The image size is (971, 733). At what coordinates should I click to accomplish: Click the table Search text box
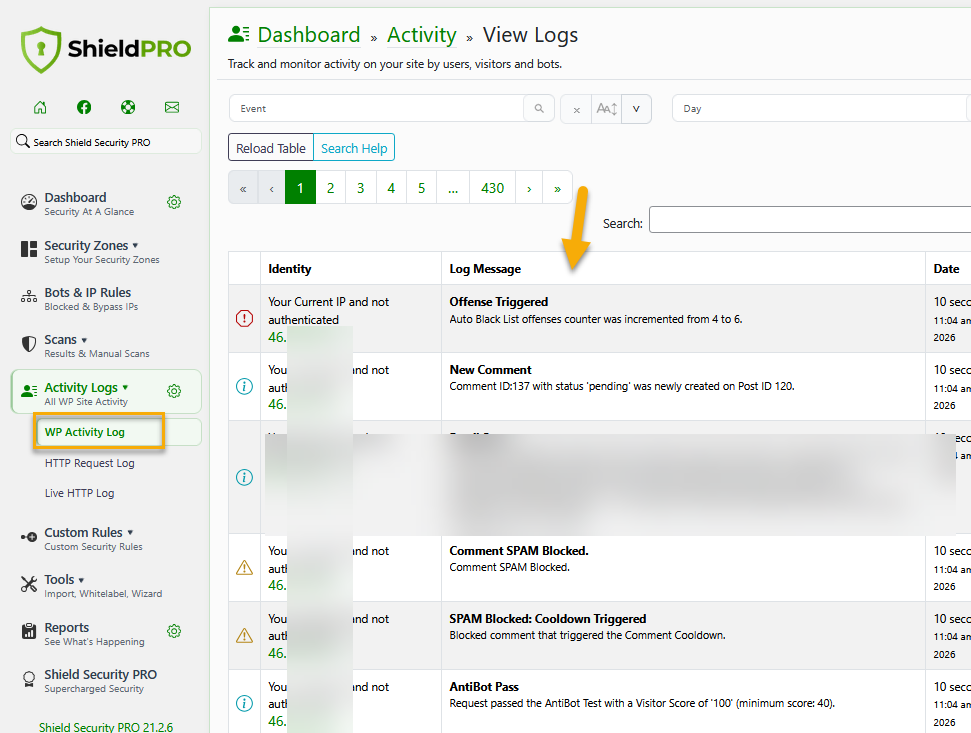pos(810,220)
